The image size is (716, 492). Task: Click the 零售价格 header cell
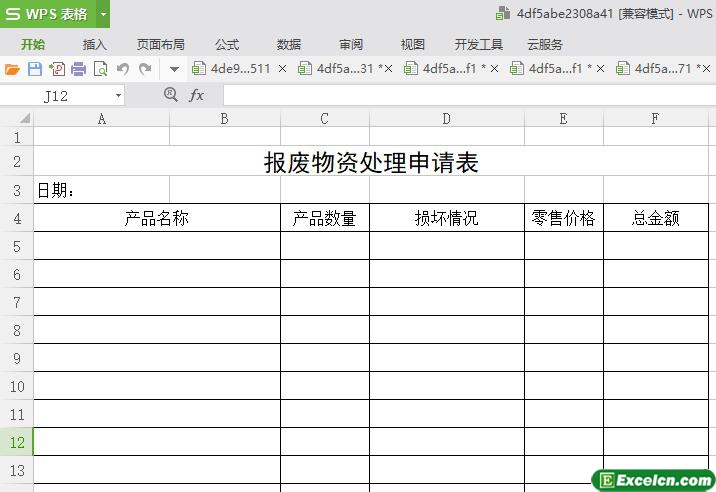tap(563, 218)
